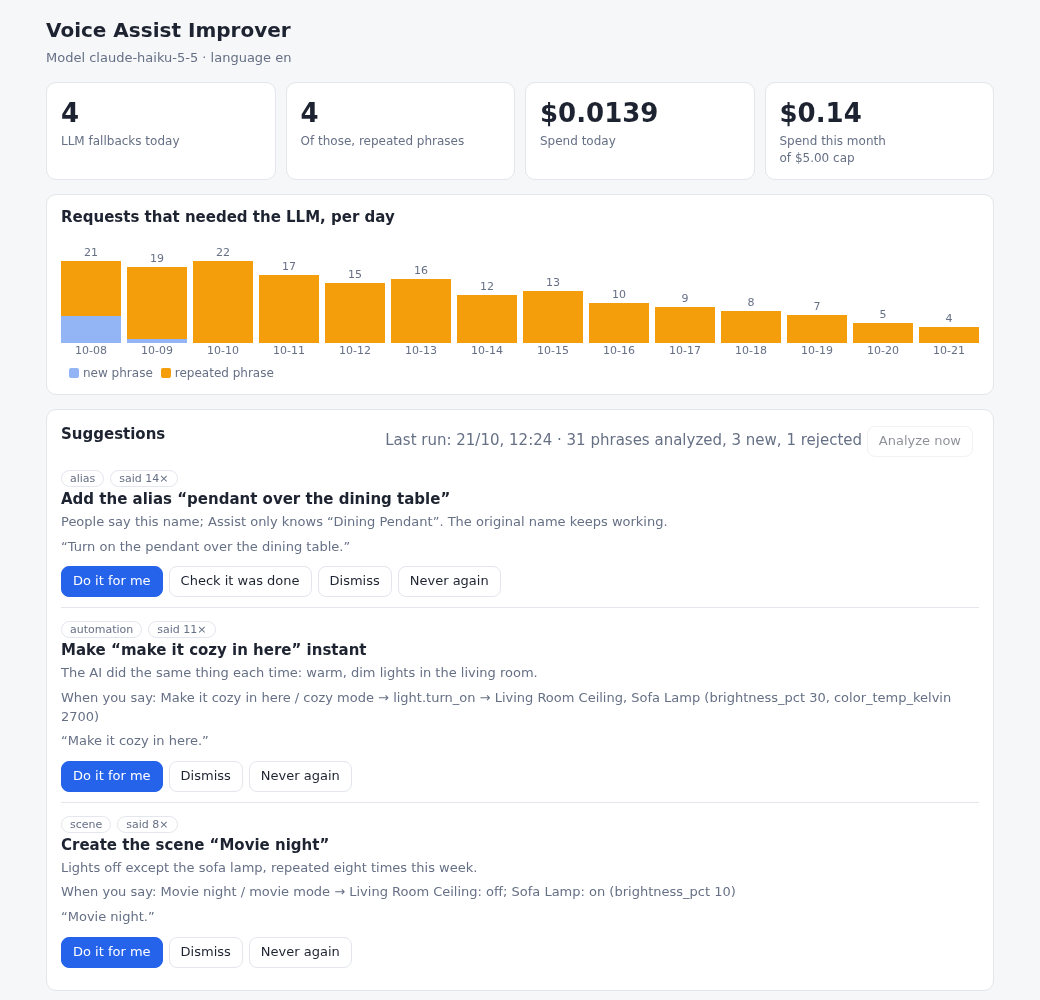
Task: Click the scene tag chip
Action: pos(86,824)
